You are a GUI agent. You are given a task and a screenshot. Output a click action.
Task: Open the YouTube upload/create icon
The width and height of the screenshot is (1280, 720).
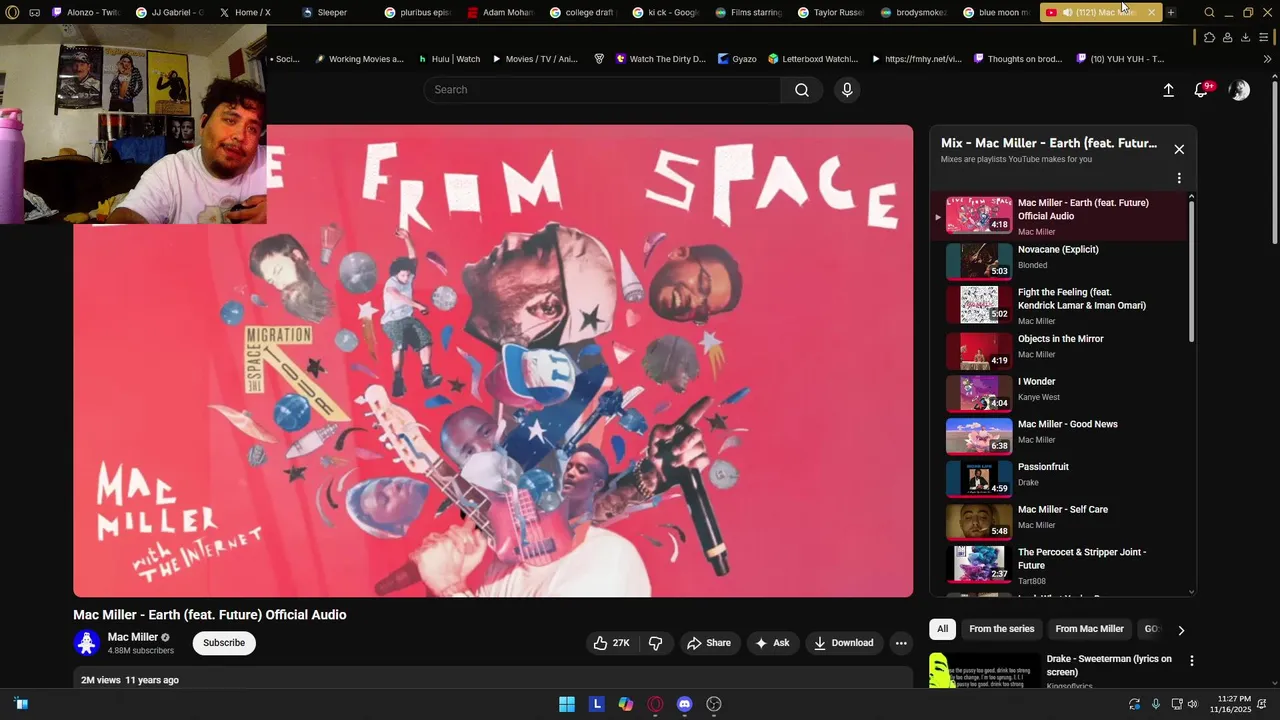click(x=1168, y=90)
